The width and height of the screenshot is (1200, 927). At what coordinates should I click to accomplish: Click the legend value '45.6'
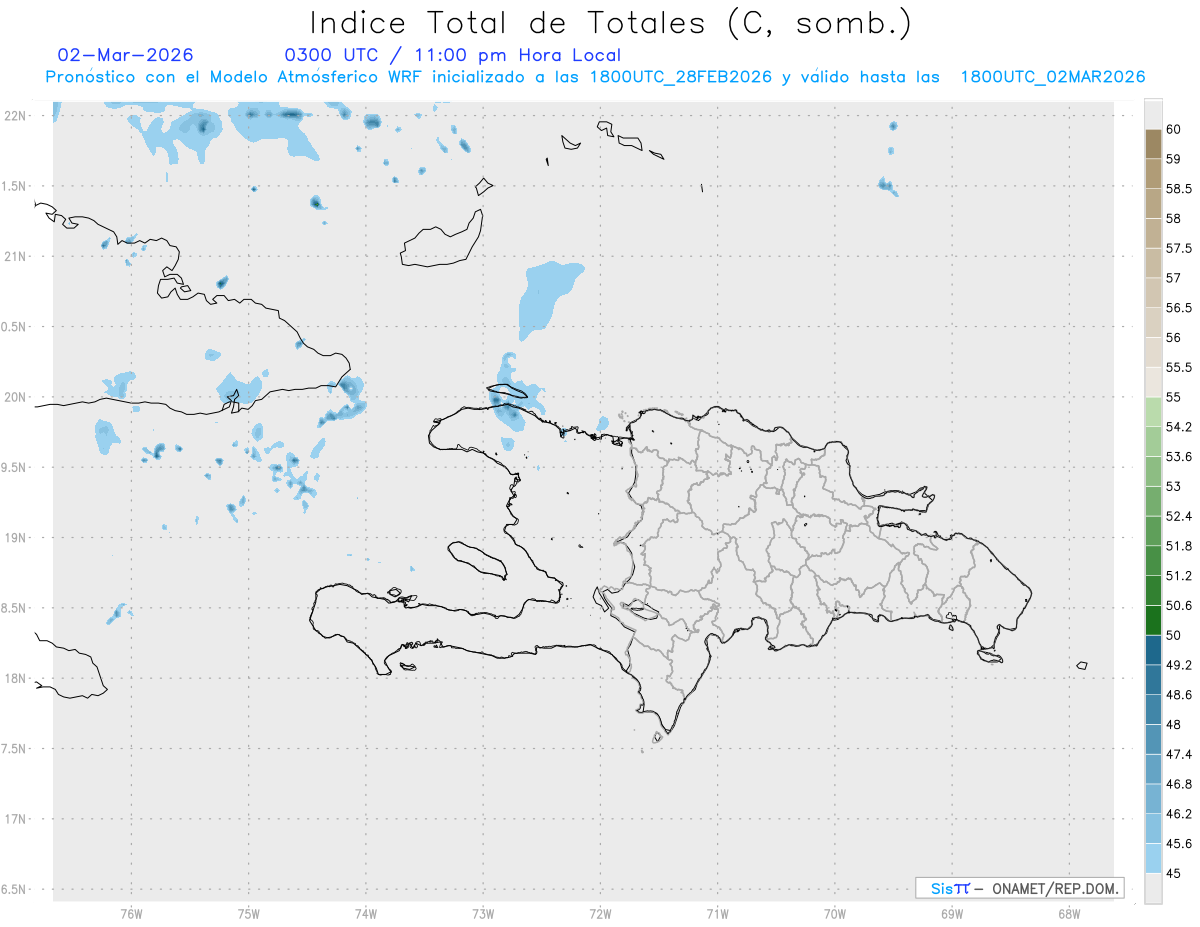tap(1178, 844)
